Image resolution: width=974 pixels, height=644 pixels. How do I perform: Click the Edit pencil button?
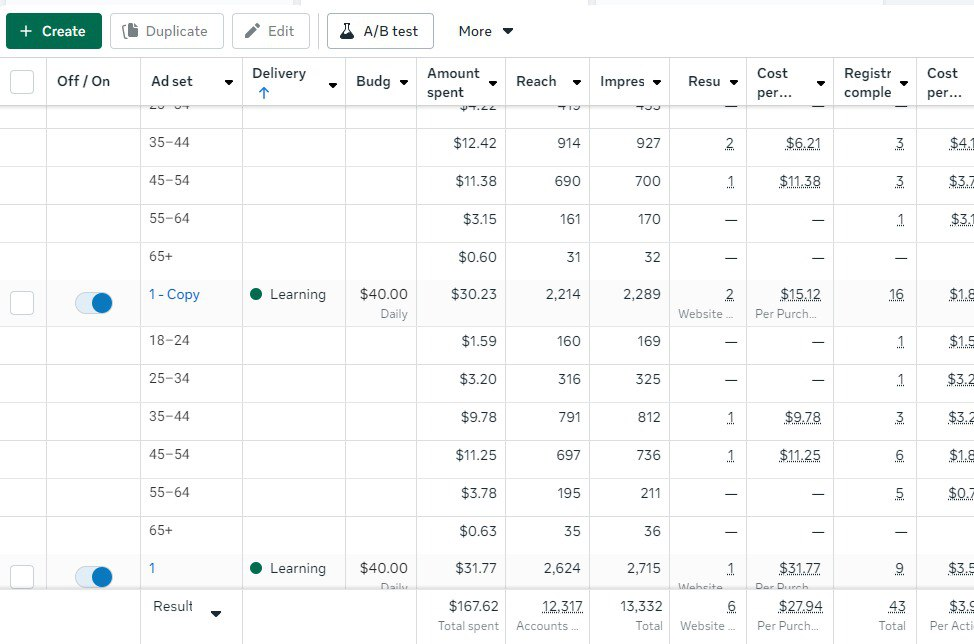(270, 31)
